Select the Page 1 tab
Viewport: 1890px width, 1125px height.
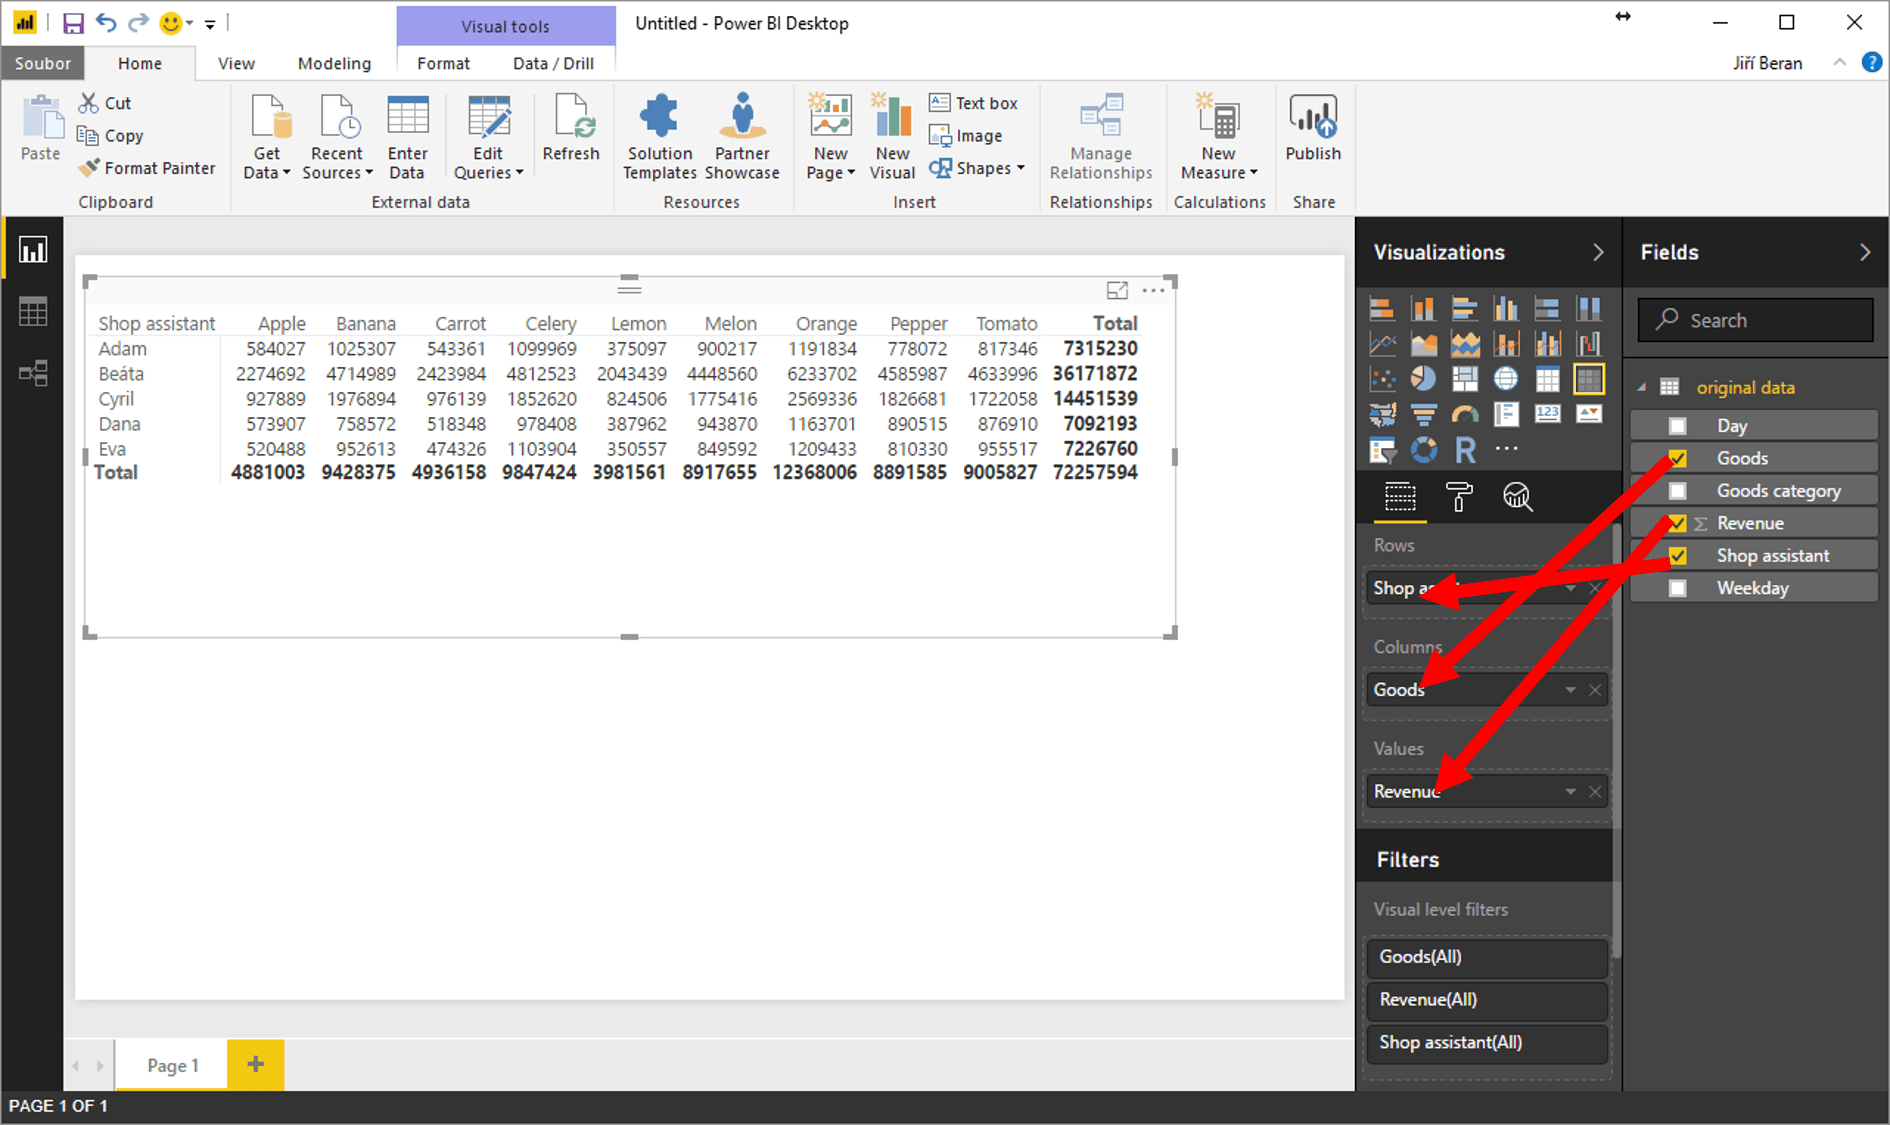172,1065
